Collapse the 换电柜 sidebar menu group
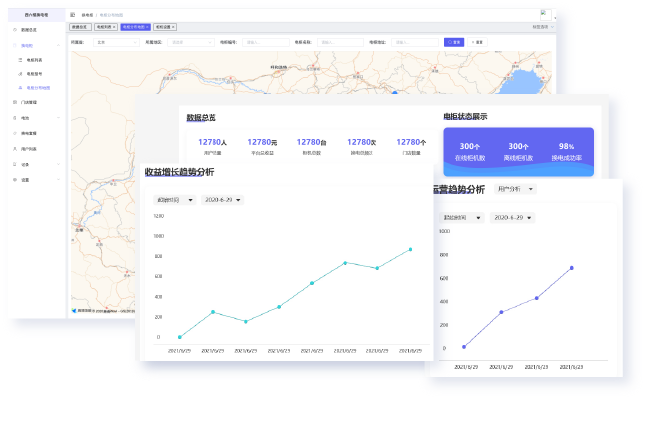 [x=58, y=46]
